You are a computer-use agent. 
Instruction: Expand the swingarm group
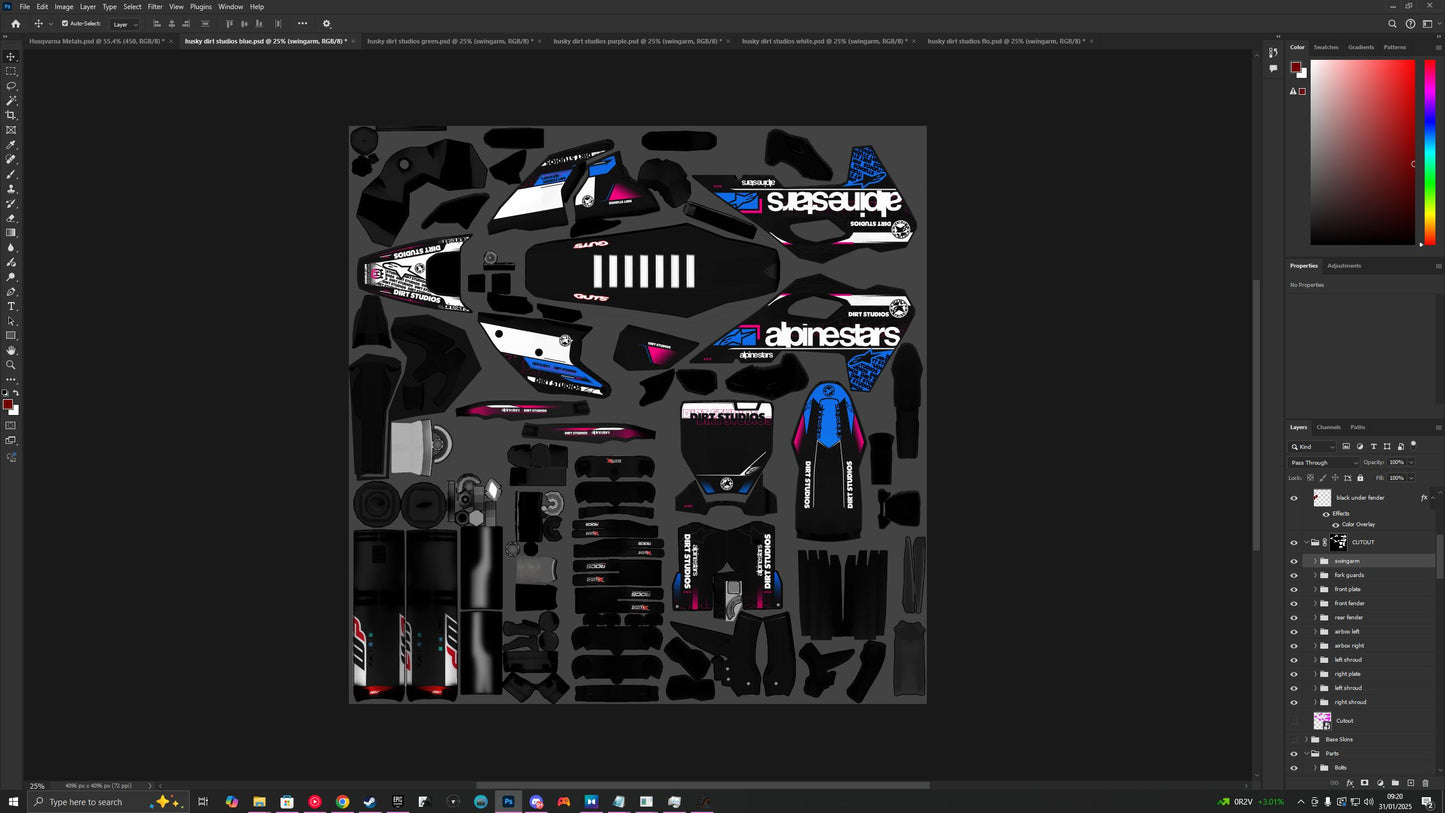[1315, 561]
